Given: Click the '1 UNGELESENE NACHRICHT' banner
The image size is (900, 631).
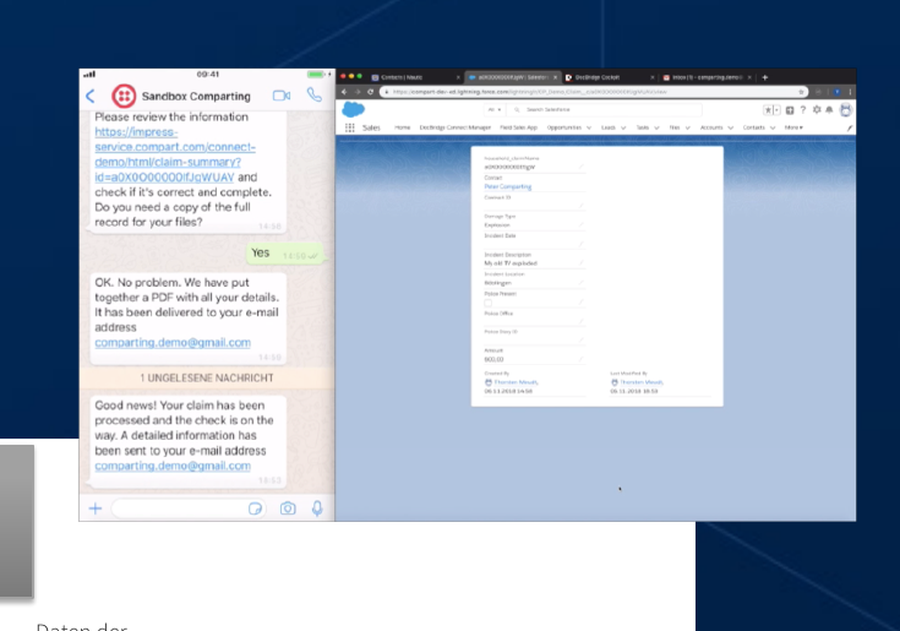Looking at the screenshot, I should tap(207, 378).
